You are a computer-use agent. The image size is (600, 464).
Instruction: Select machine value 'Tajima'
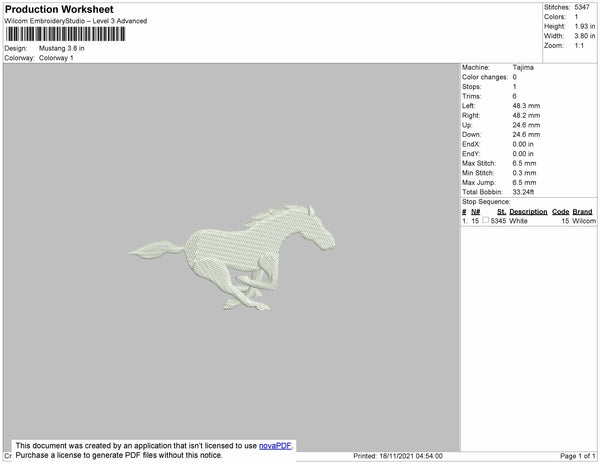[523, 67]
